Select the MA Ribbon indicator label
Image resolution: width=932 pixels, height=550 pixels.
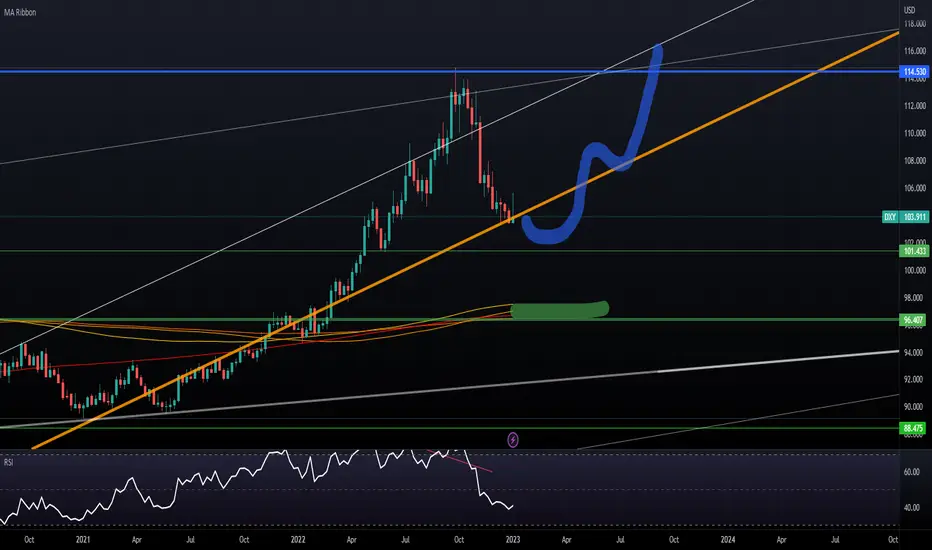[20, 12]
